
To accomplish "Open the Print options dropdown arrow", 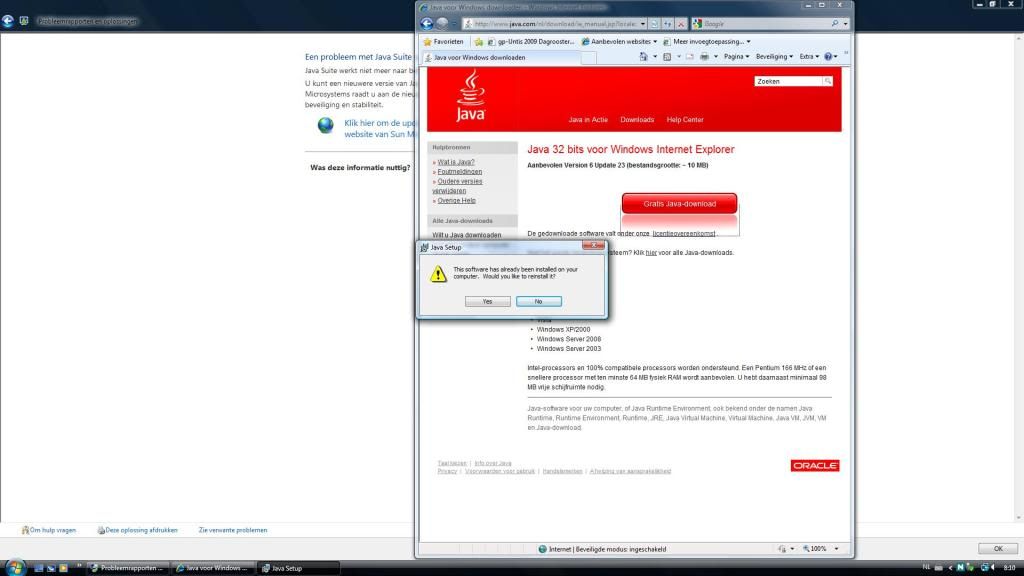I will 716,56.
